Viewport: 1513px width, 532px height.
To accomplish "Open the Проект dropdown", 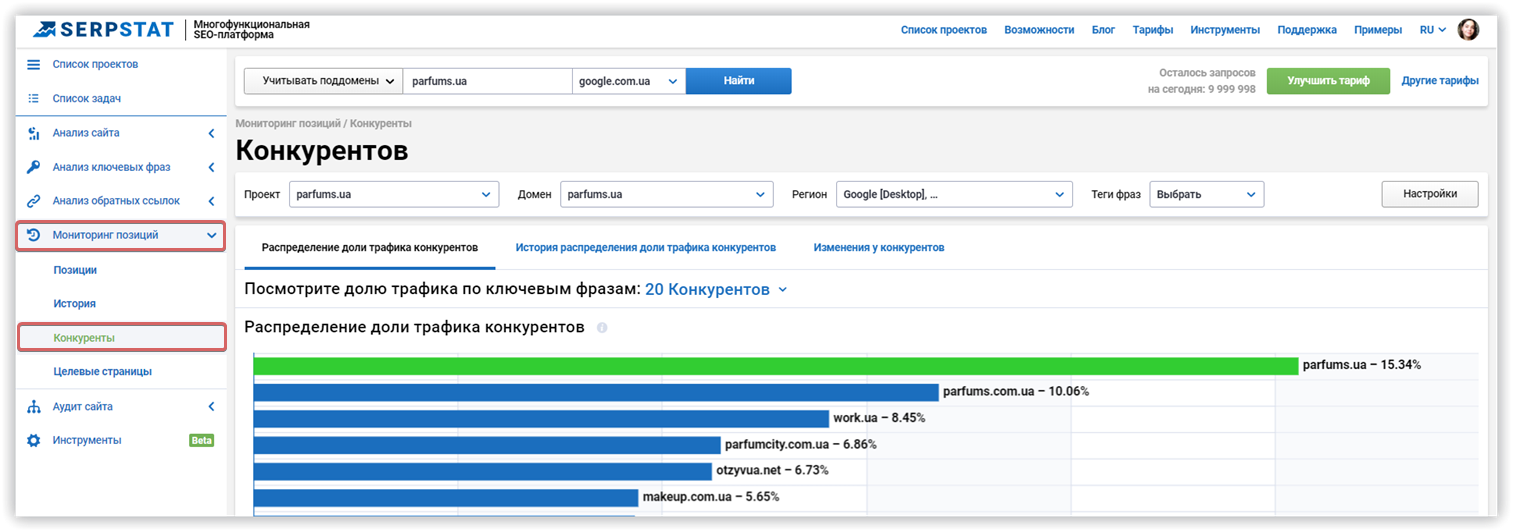I will pos(394,194).
